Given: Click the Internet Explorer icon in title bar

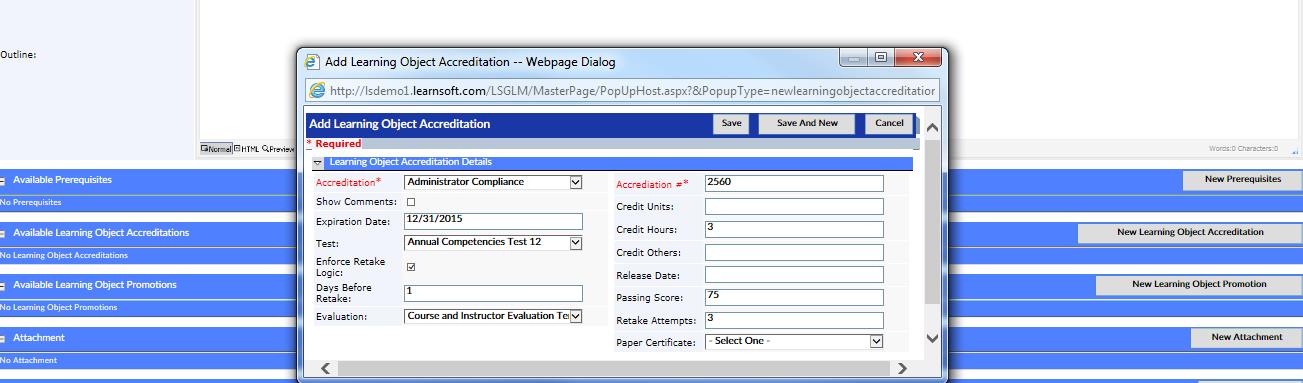Looking at the screenshot, I should point(313,61).
